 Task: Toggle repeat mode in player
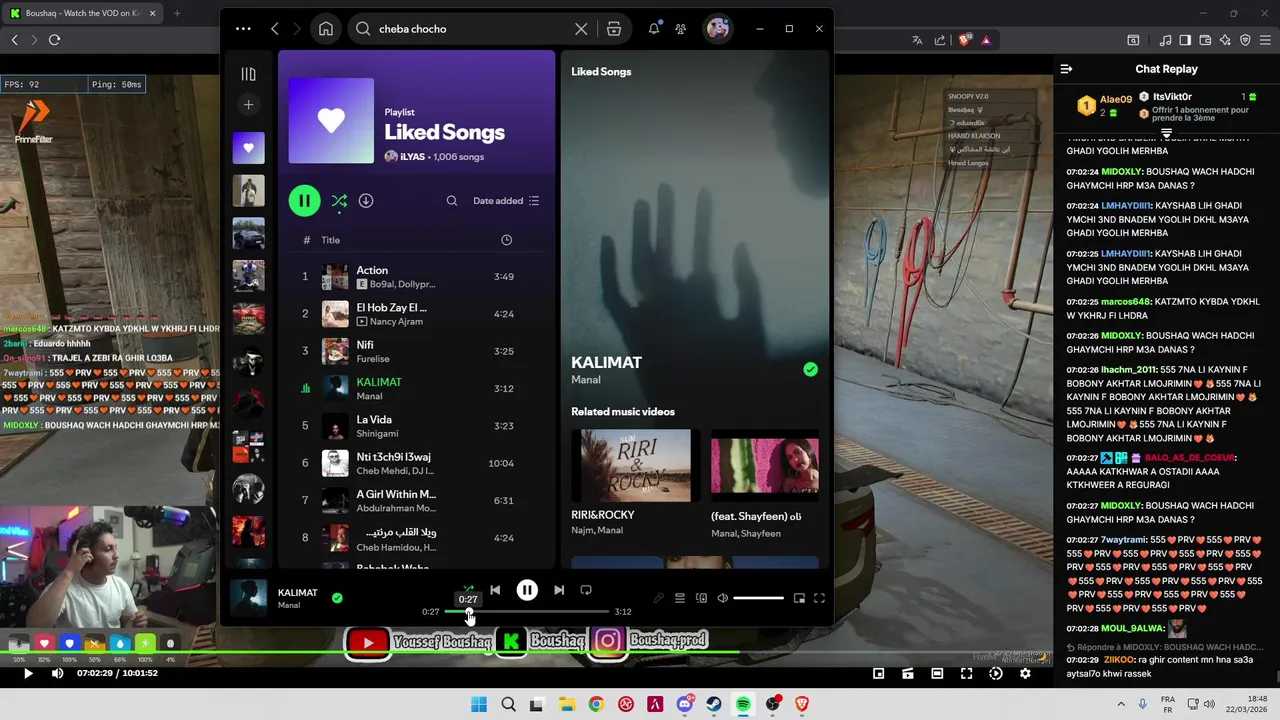coord(586,590)
